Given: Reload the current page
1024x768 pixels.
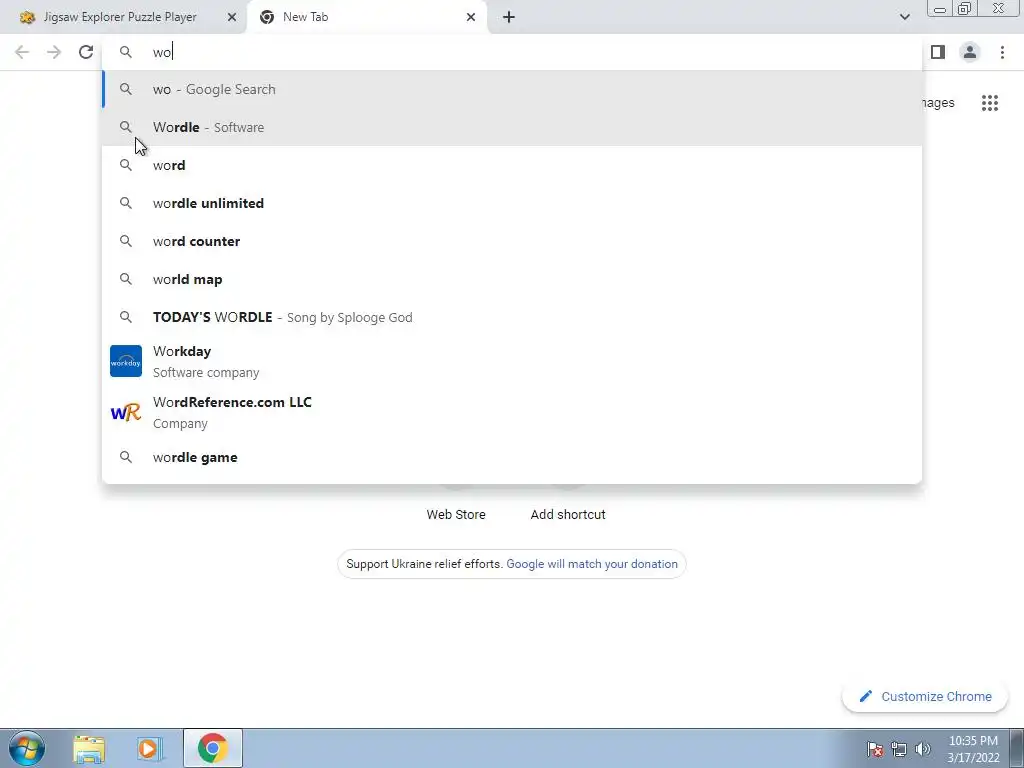Looking at the screenshot, I should click(86, 52).
